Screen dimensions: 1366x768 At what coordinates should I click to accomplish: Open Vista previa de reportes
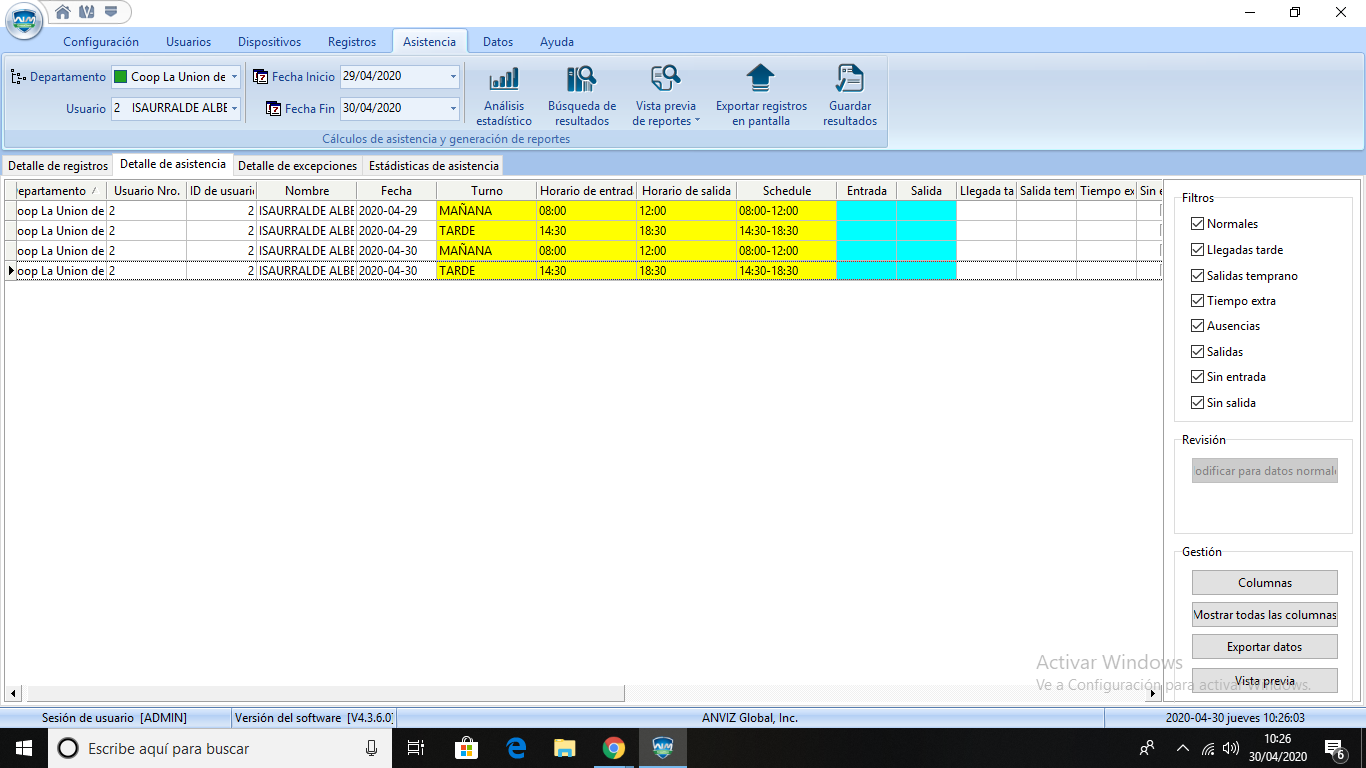(x=666, y=96)
